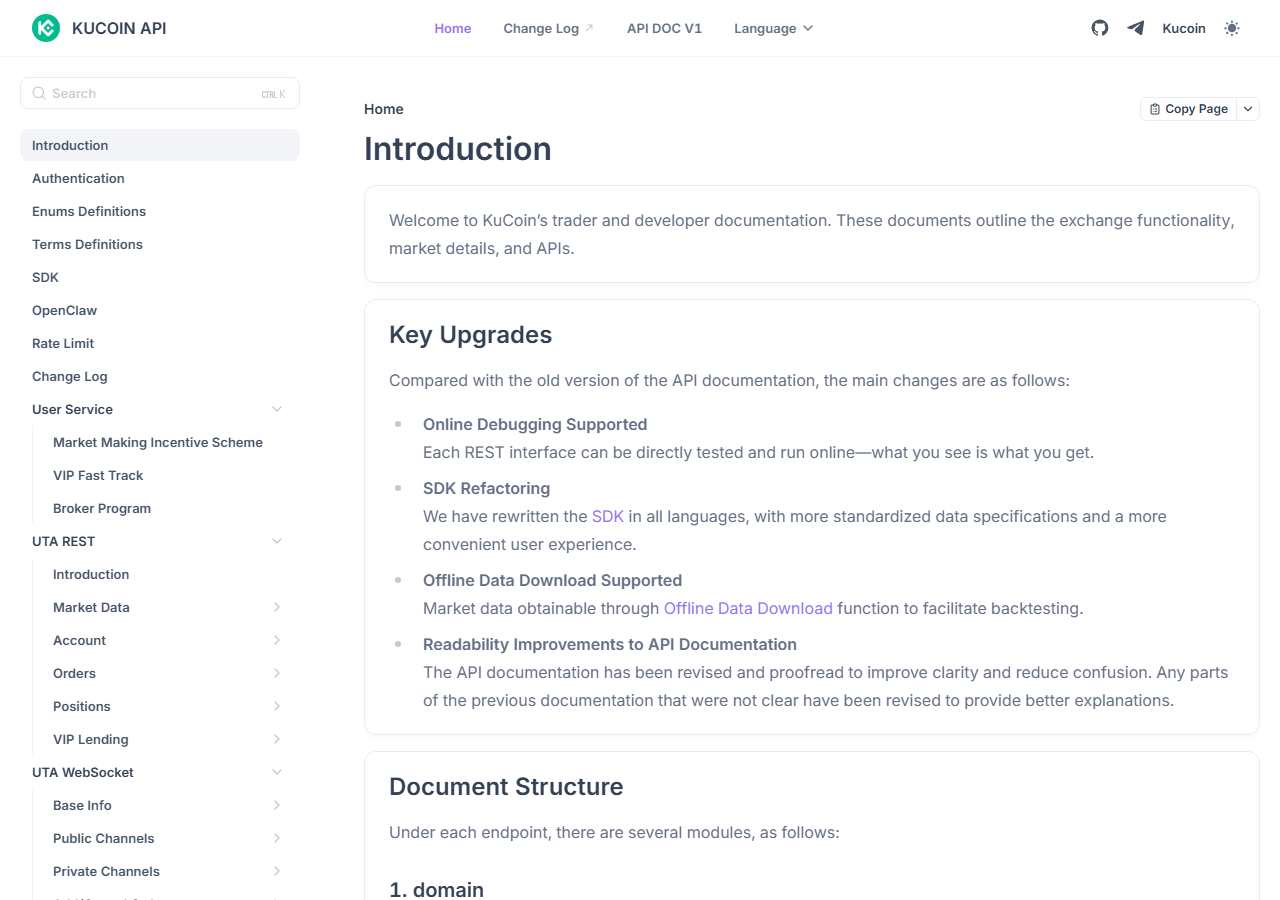1280x900 pixels.
Task: Open the SDK link in SDK Refactoring
Action: (x=608, y=516)
